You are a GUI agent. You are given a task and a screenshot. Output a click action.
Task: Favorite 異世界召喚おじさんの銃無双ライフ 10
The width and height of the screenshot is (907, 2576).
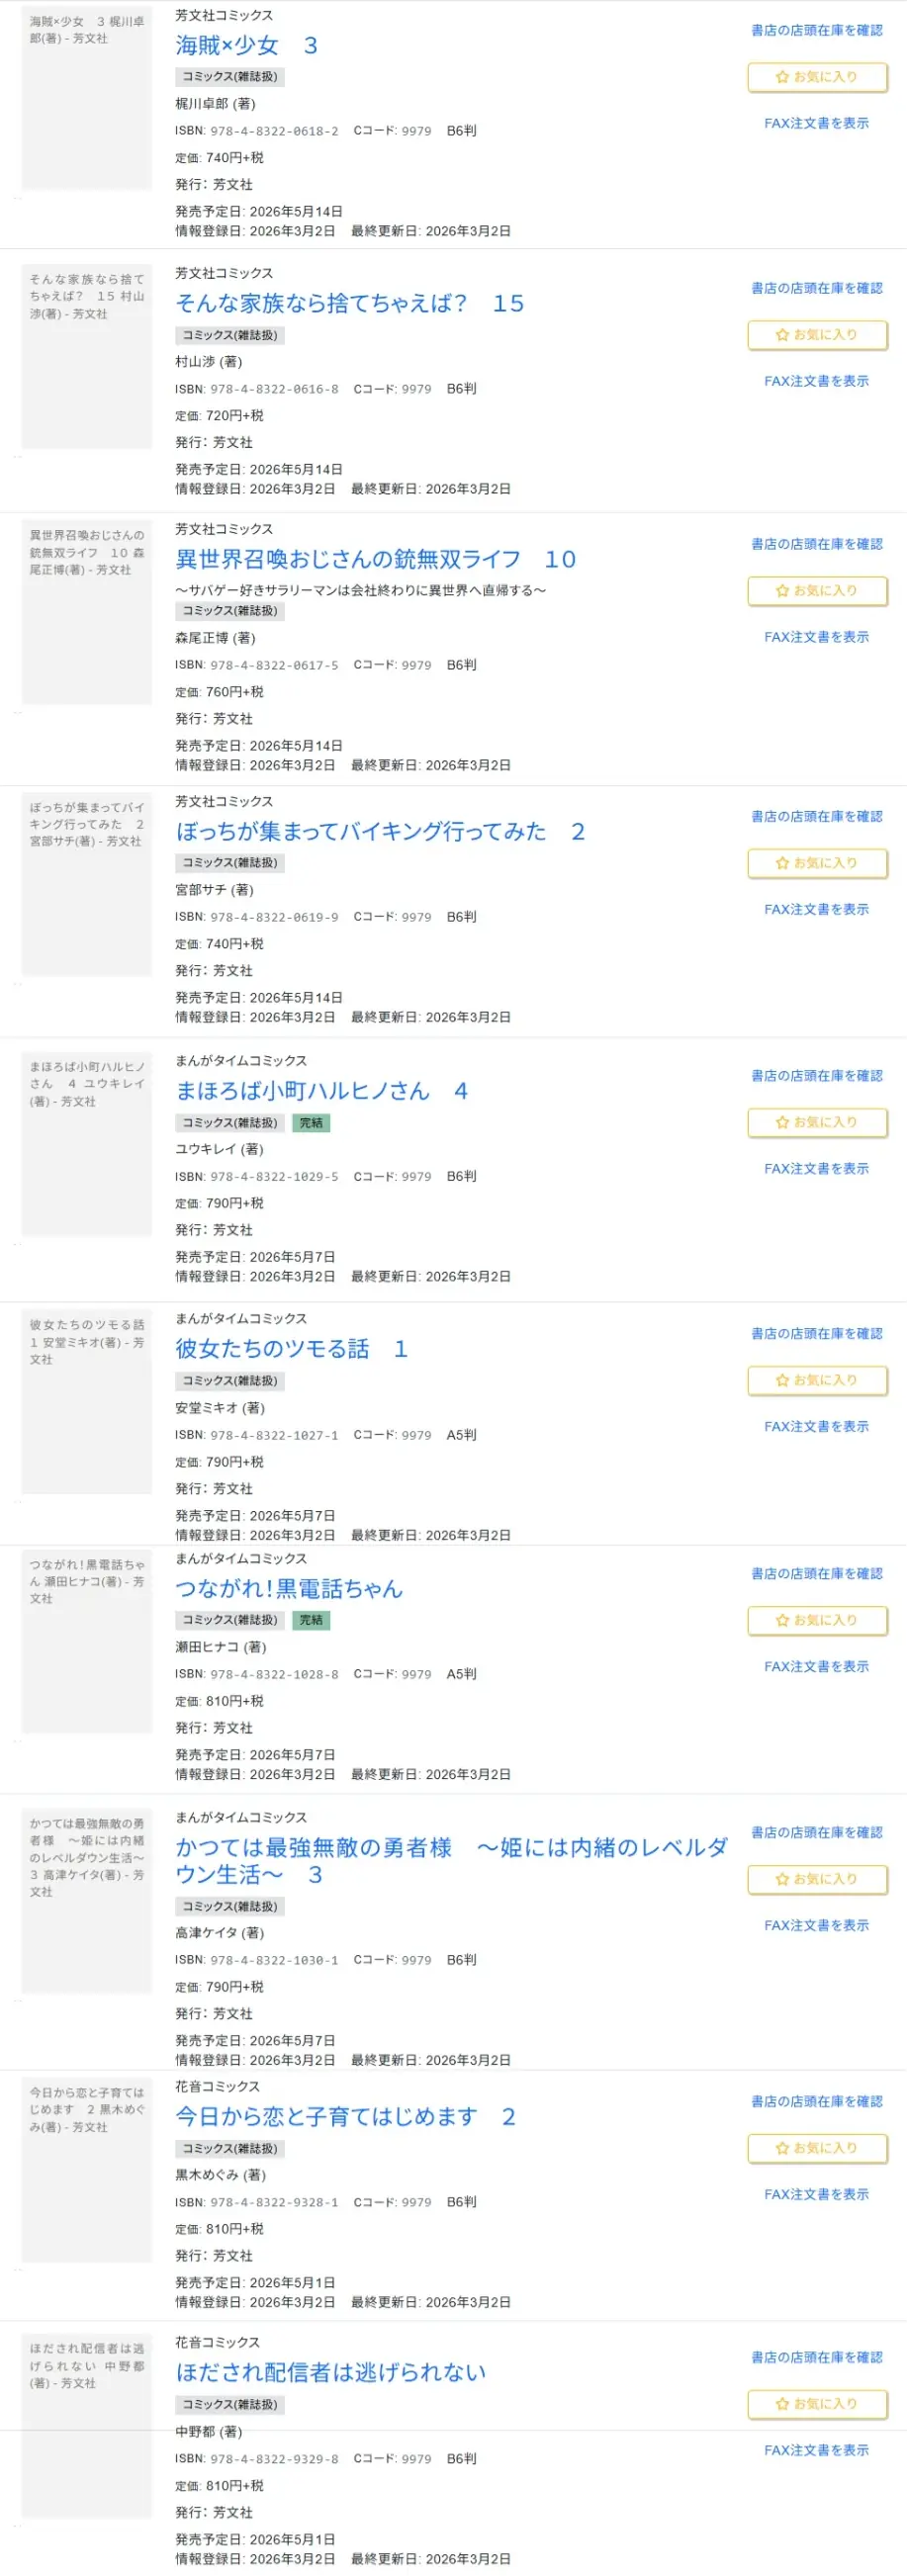pos(817,591)
